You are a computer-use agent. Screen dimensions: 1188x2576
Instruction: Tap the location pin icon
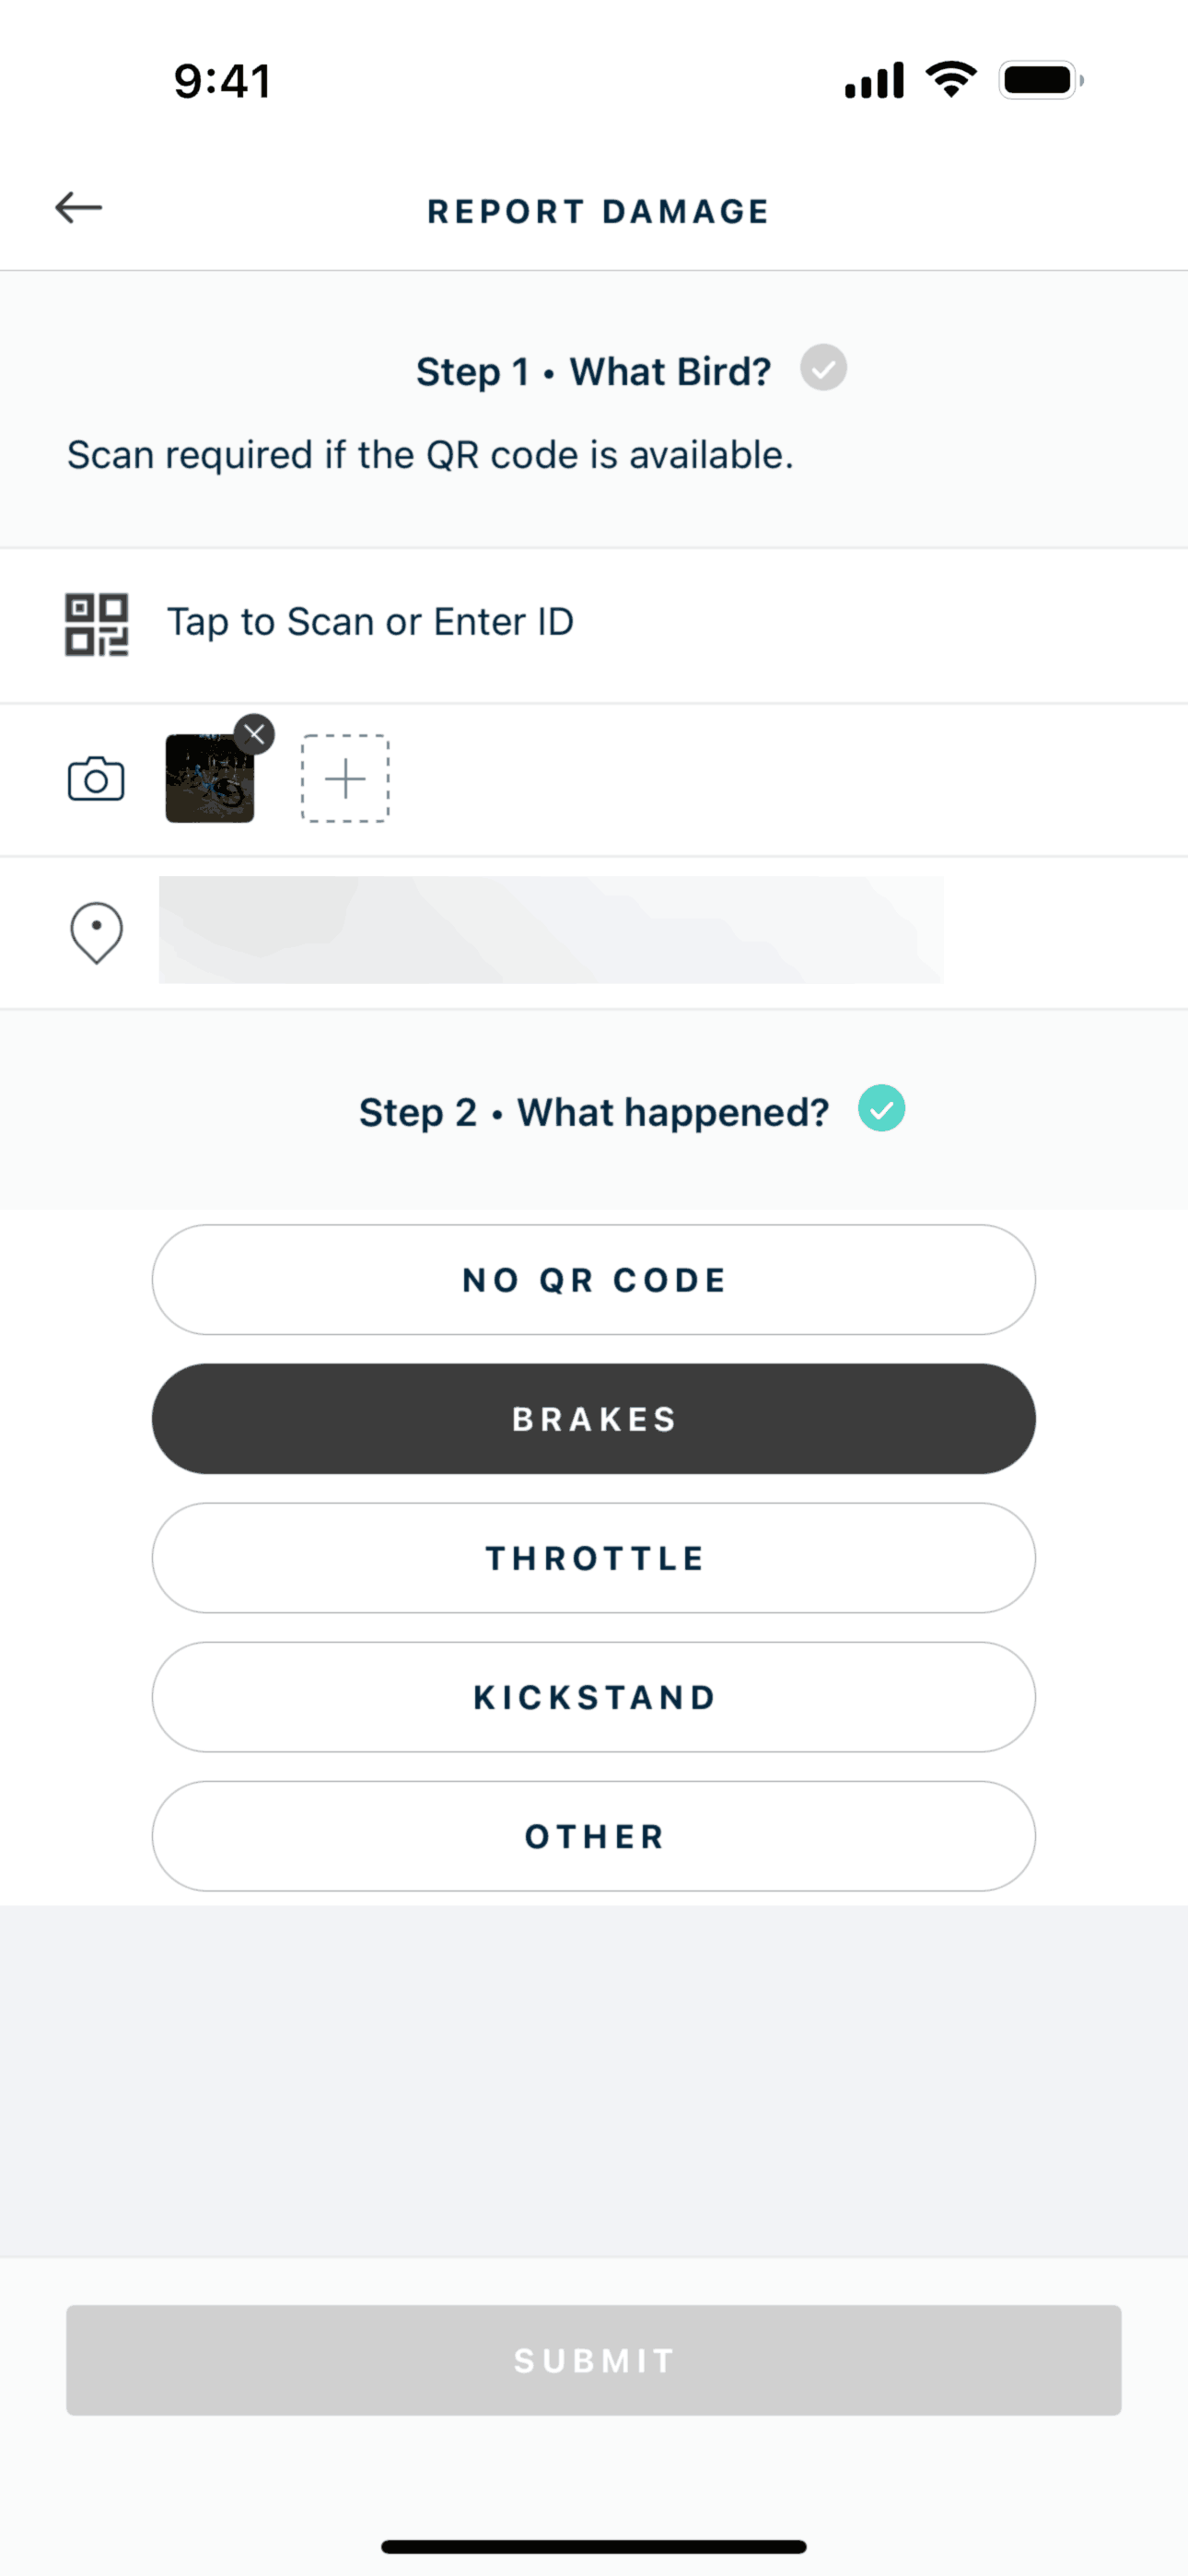tap(96, 932)
